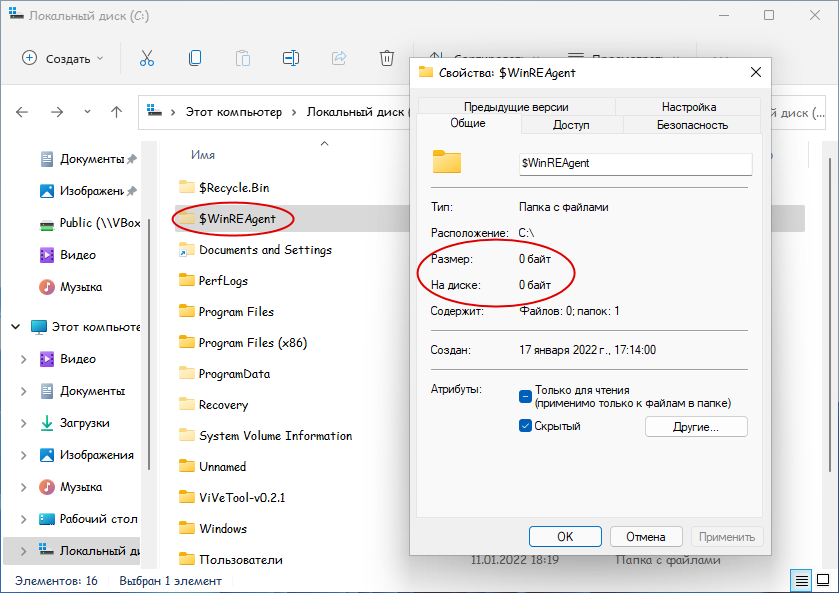
Task: Confirm the dialog with the OK button
Action: point(565,537)
